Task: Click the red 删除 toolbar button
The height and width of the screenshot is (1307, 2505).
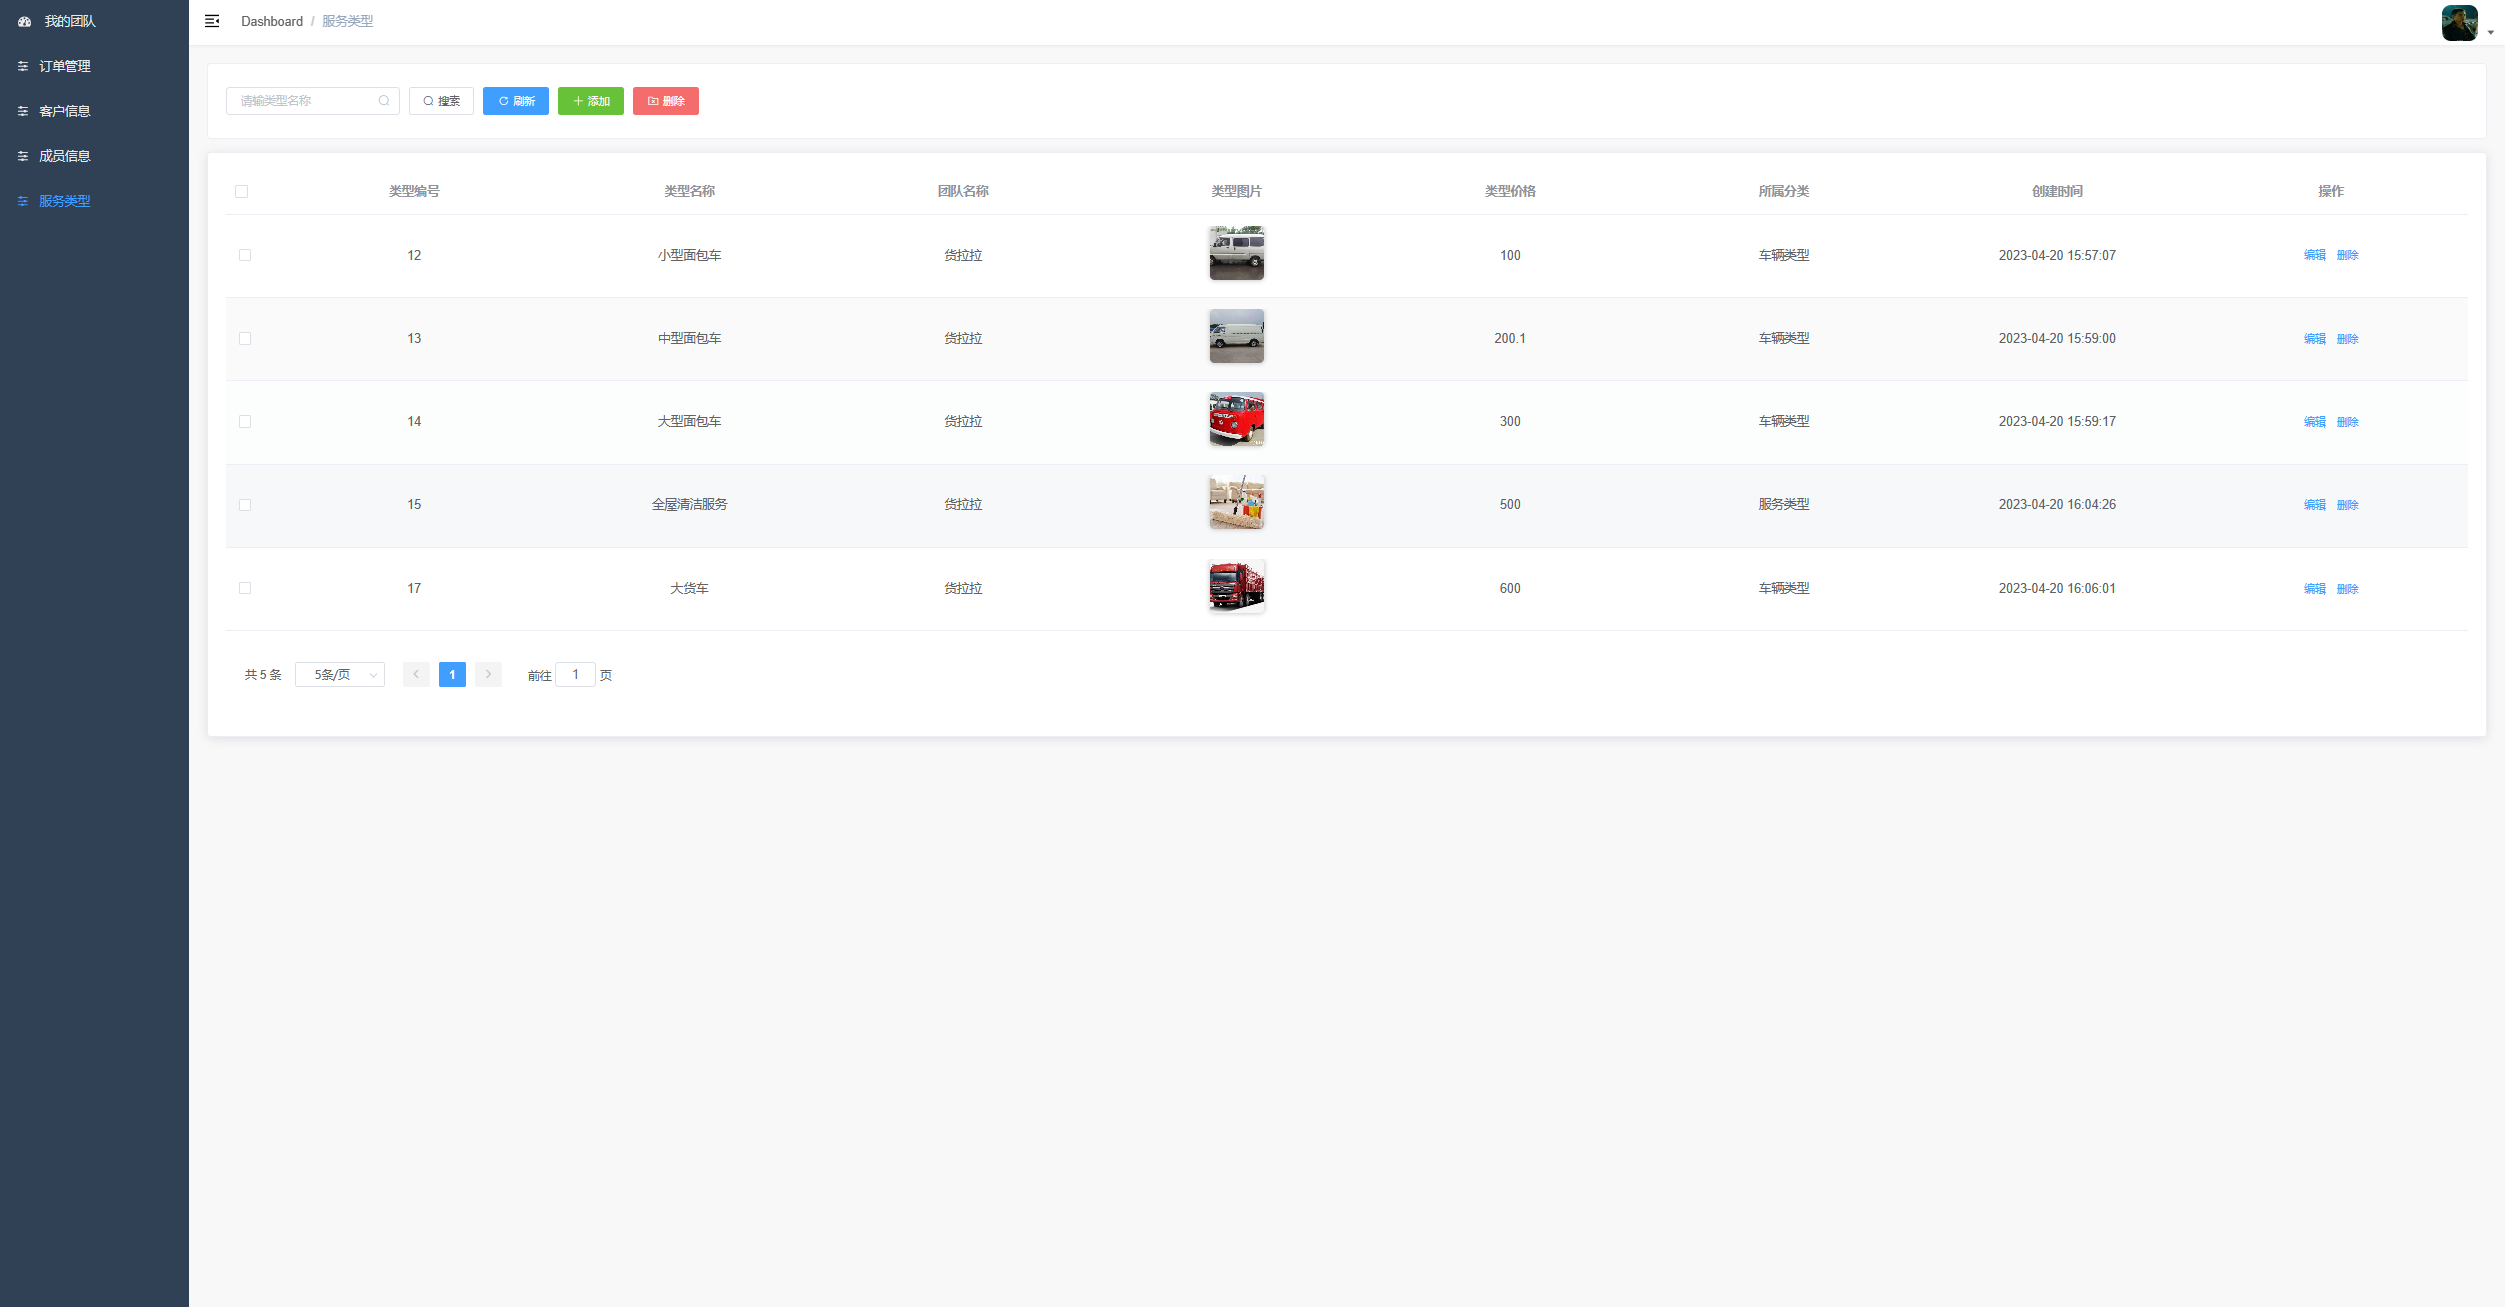Action: point(666,101)
